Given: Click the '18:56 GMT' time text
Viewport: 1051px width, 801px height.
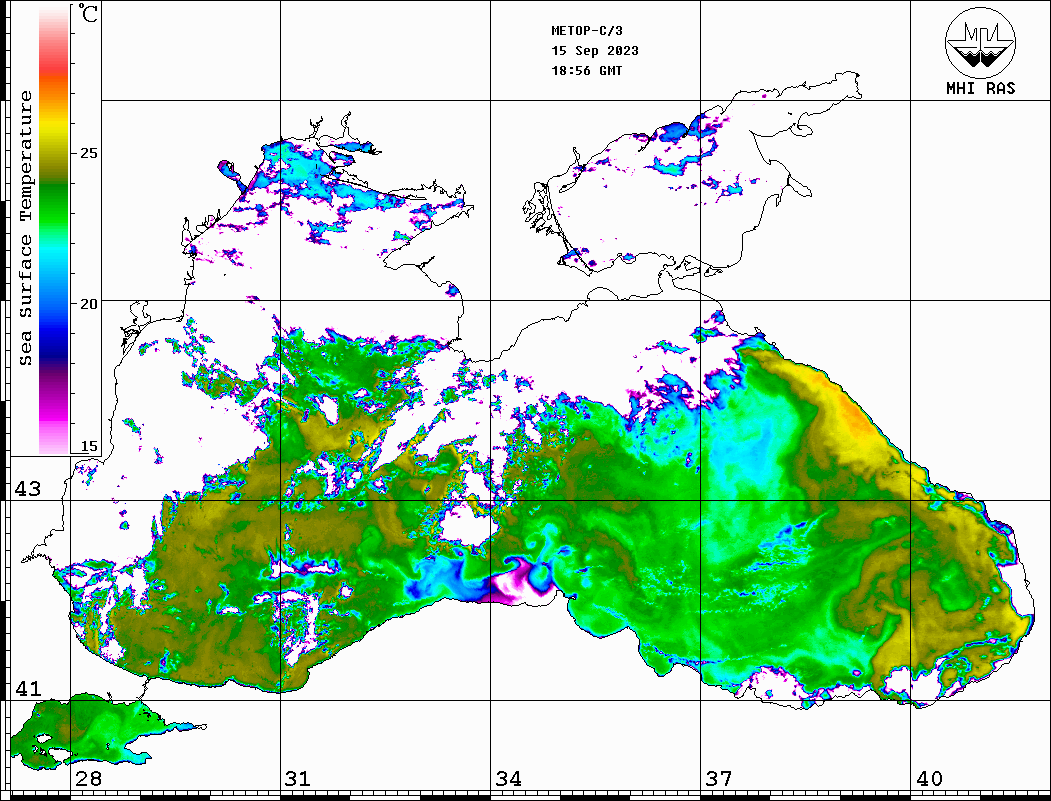Looking at the screenshot, I should pyautogui.click(x=587, y=70).
